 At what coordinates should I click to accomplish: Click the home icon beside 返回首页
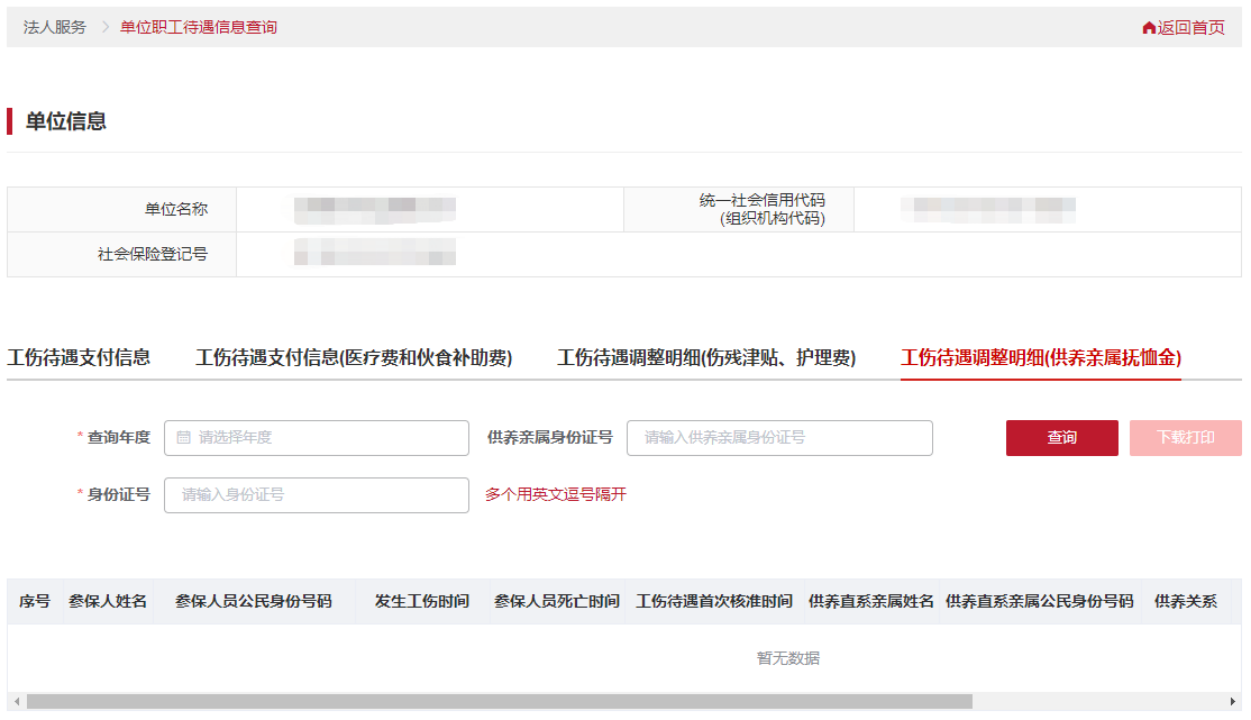[x=1148, y=28]
